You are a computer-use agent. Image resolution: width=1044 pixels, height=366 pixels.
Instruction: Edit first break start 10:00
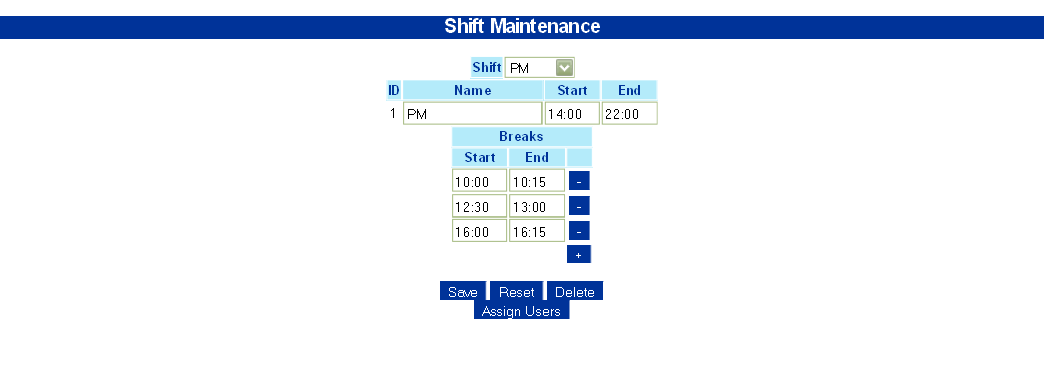(x=479, y=180)
